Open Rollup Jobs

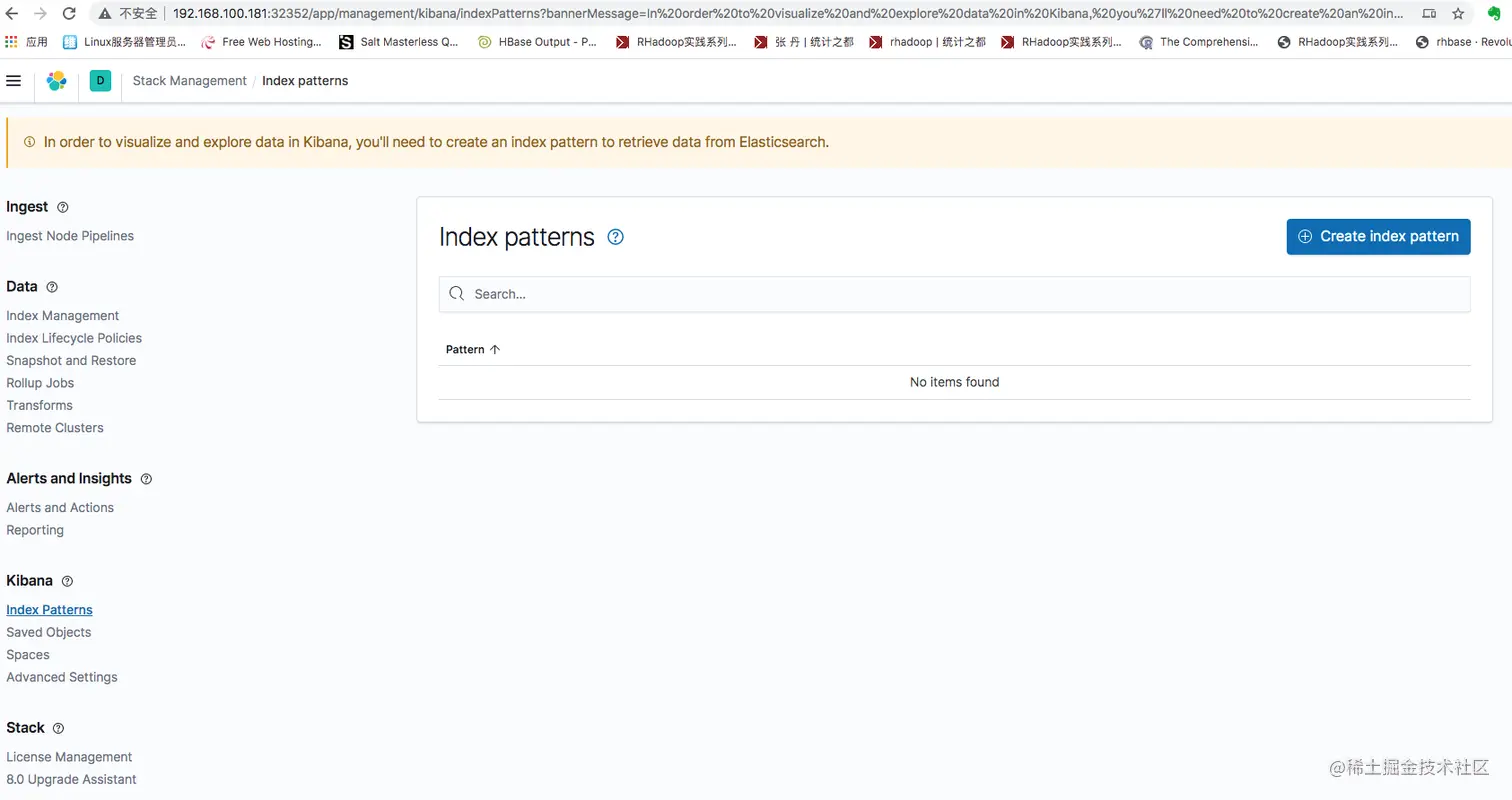coord(40,383)
